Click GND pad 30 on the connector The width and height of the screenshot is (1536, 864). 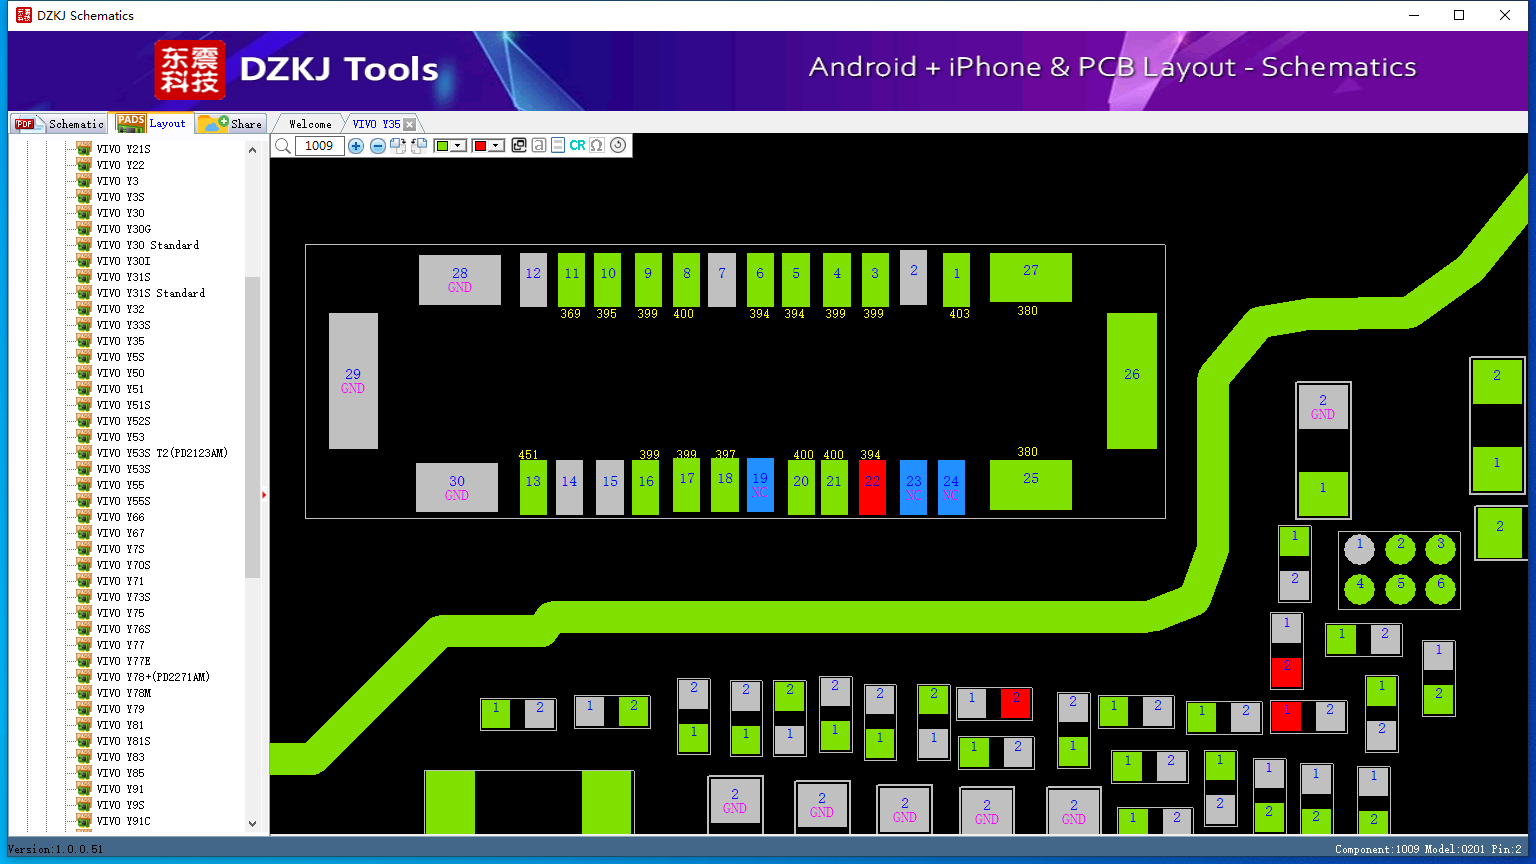pyautogui.click(x=457, y=488)
